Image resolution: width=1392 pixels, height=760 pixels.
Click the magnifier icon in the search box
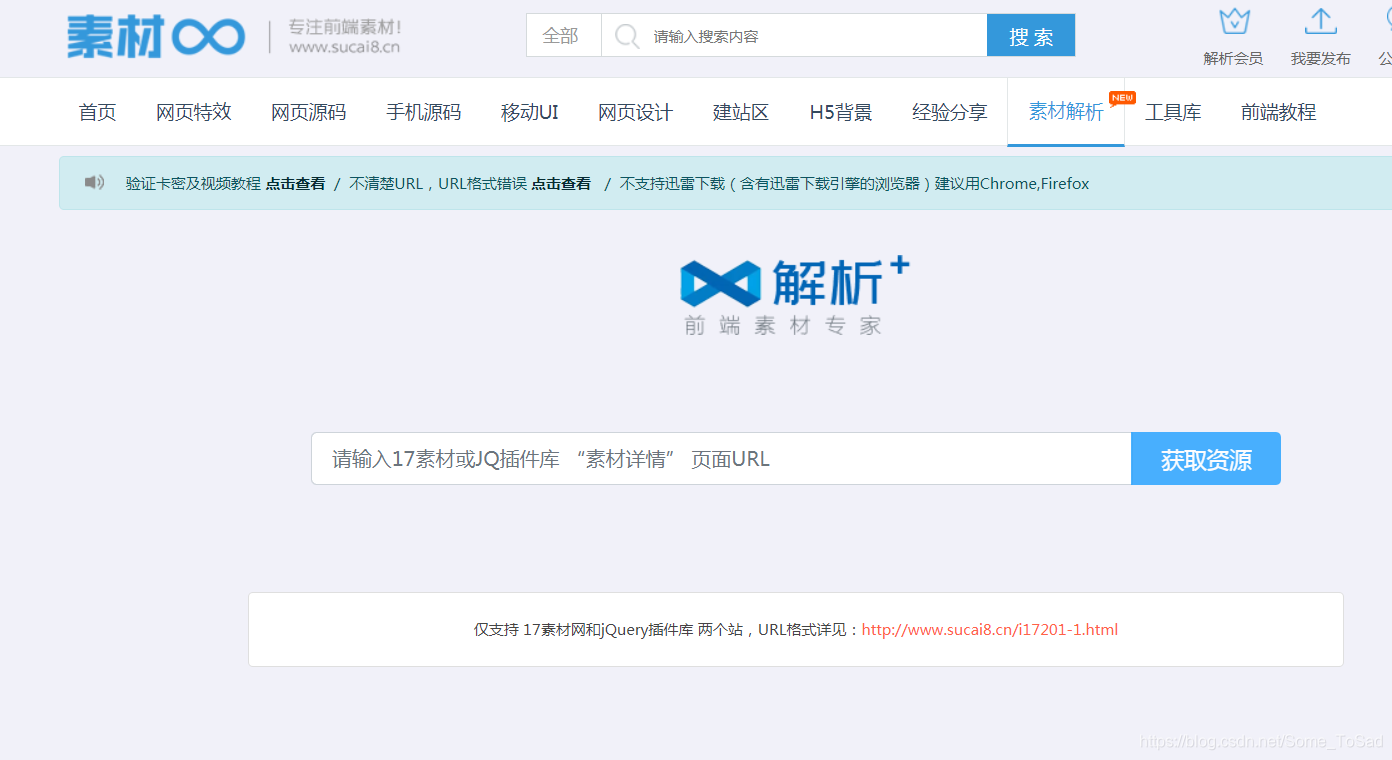625,35
